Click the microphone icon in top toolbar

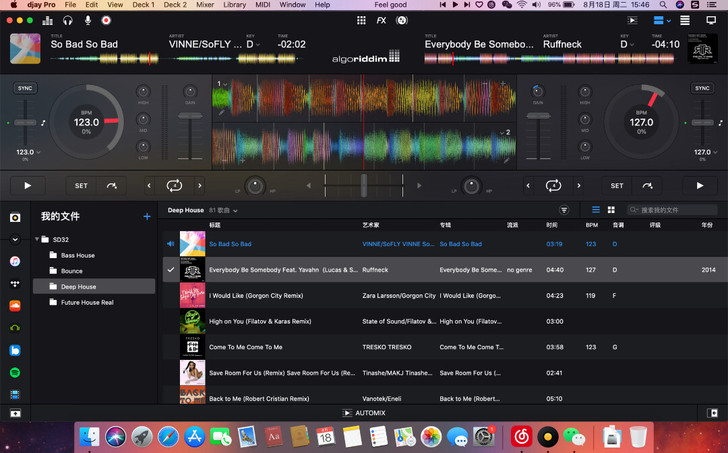(x=88, y=20)
